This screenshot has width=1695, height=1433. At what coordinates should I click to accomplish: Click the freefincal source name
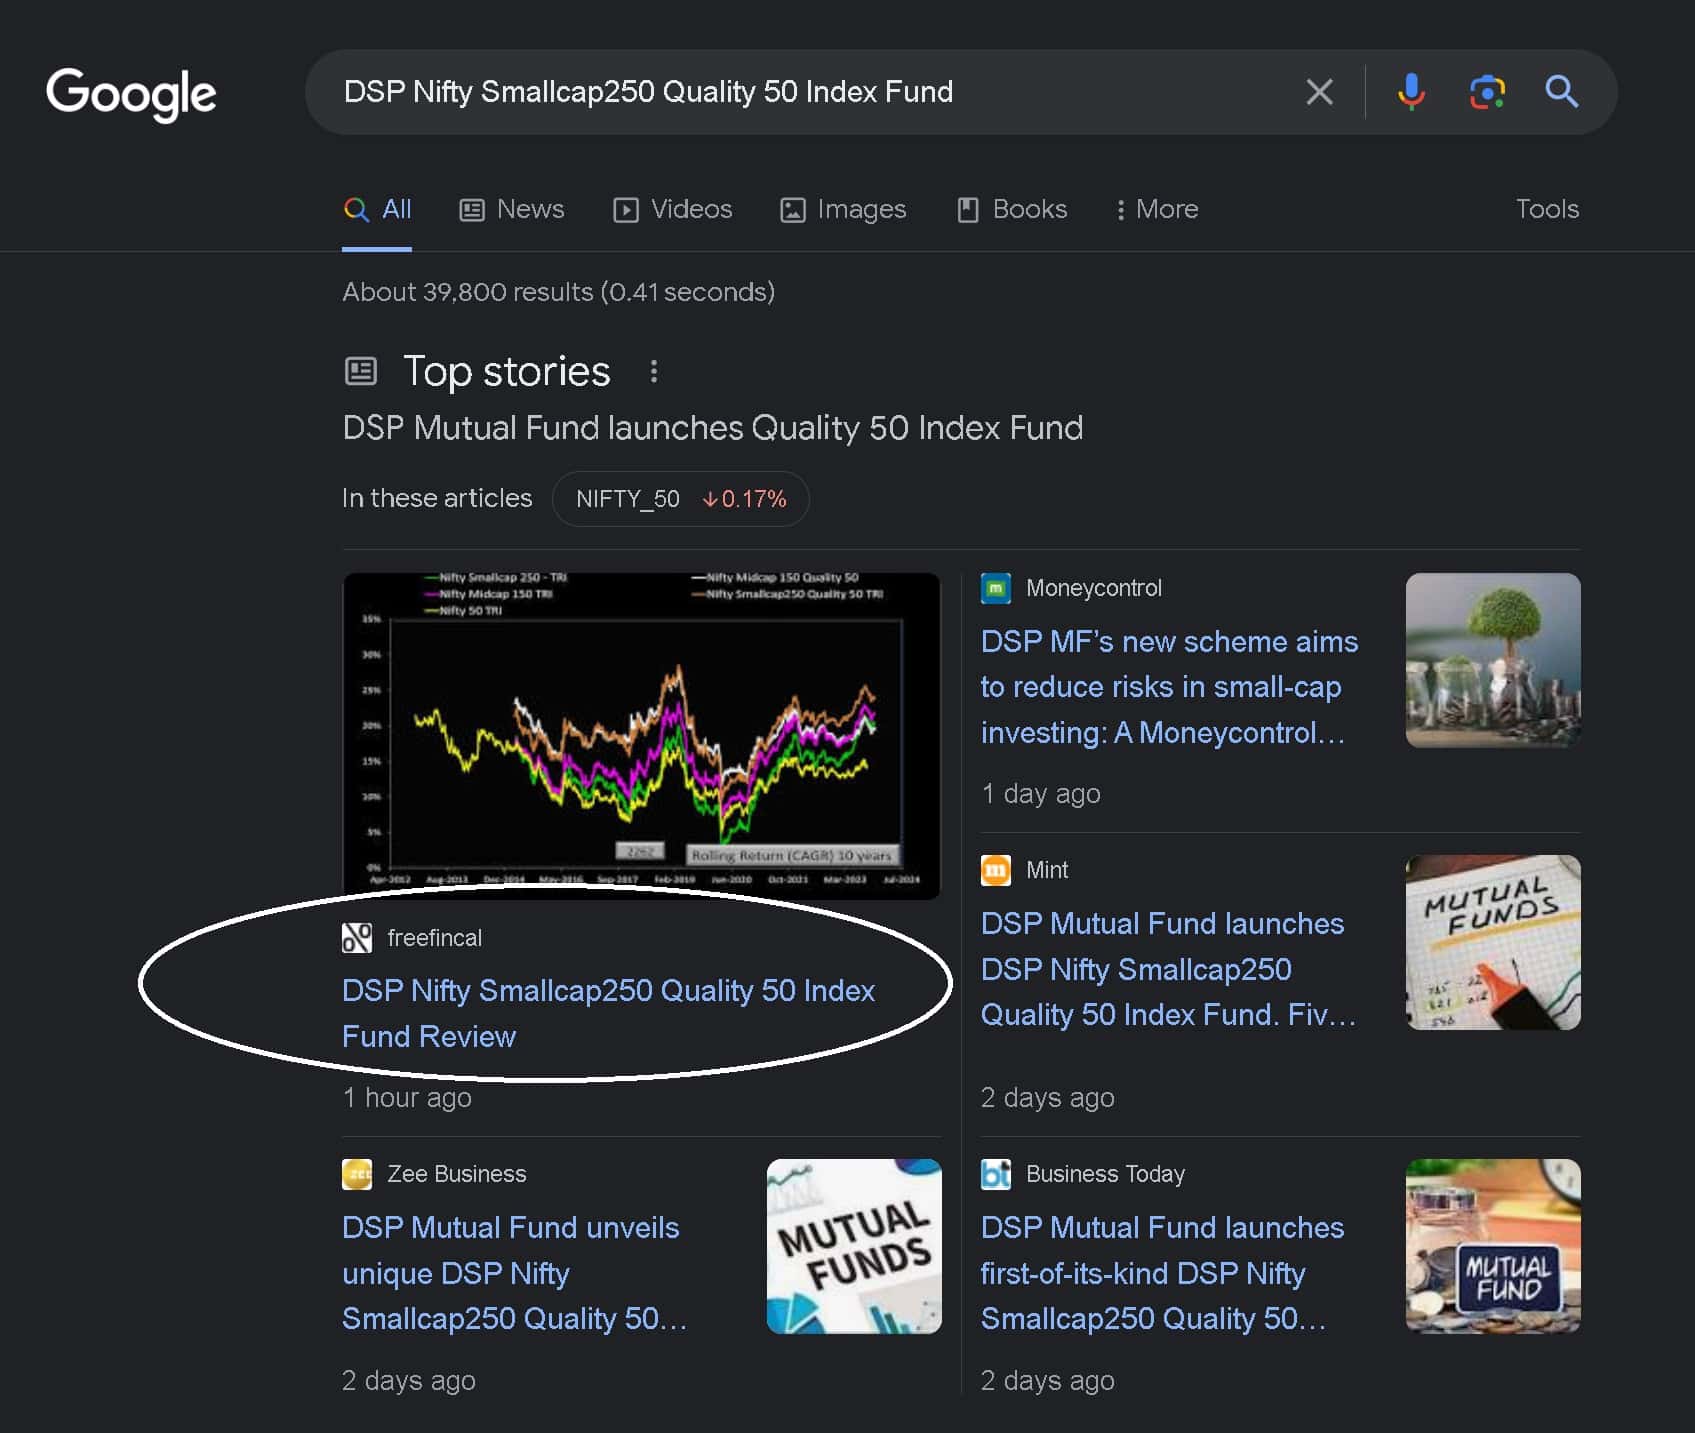434,938
